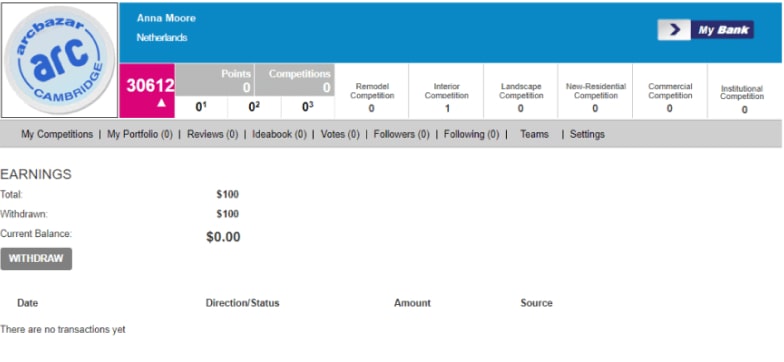Go to Reviews (0)
This screenshot has width=784, height=362.
pos(212,134)
